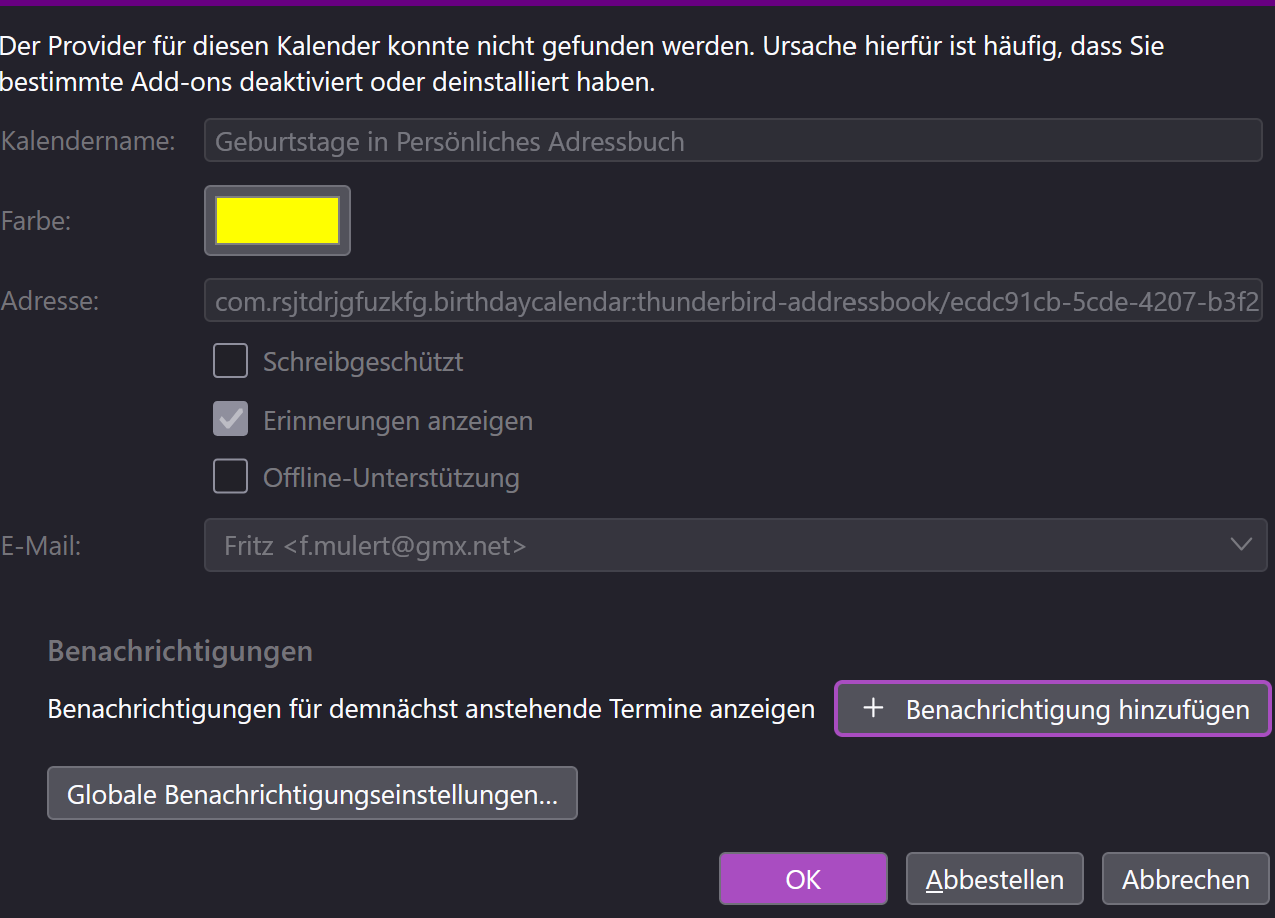
Task: Click into the Adresse field
Action: (732, 300)
